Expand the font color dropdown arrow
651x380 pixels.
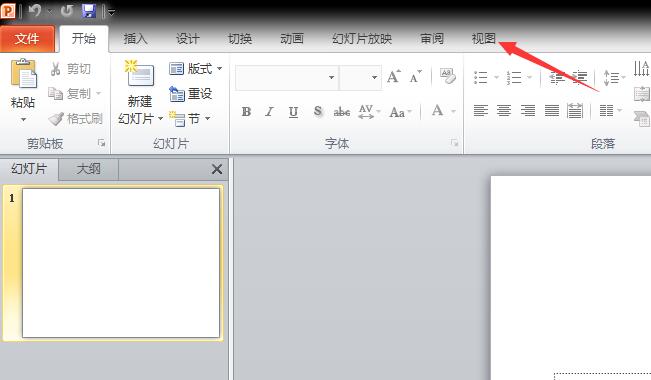pyautogui.click(x=453, y=111)
